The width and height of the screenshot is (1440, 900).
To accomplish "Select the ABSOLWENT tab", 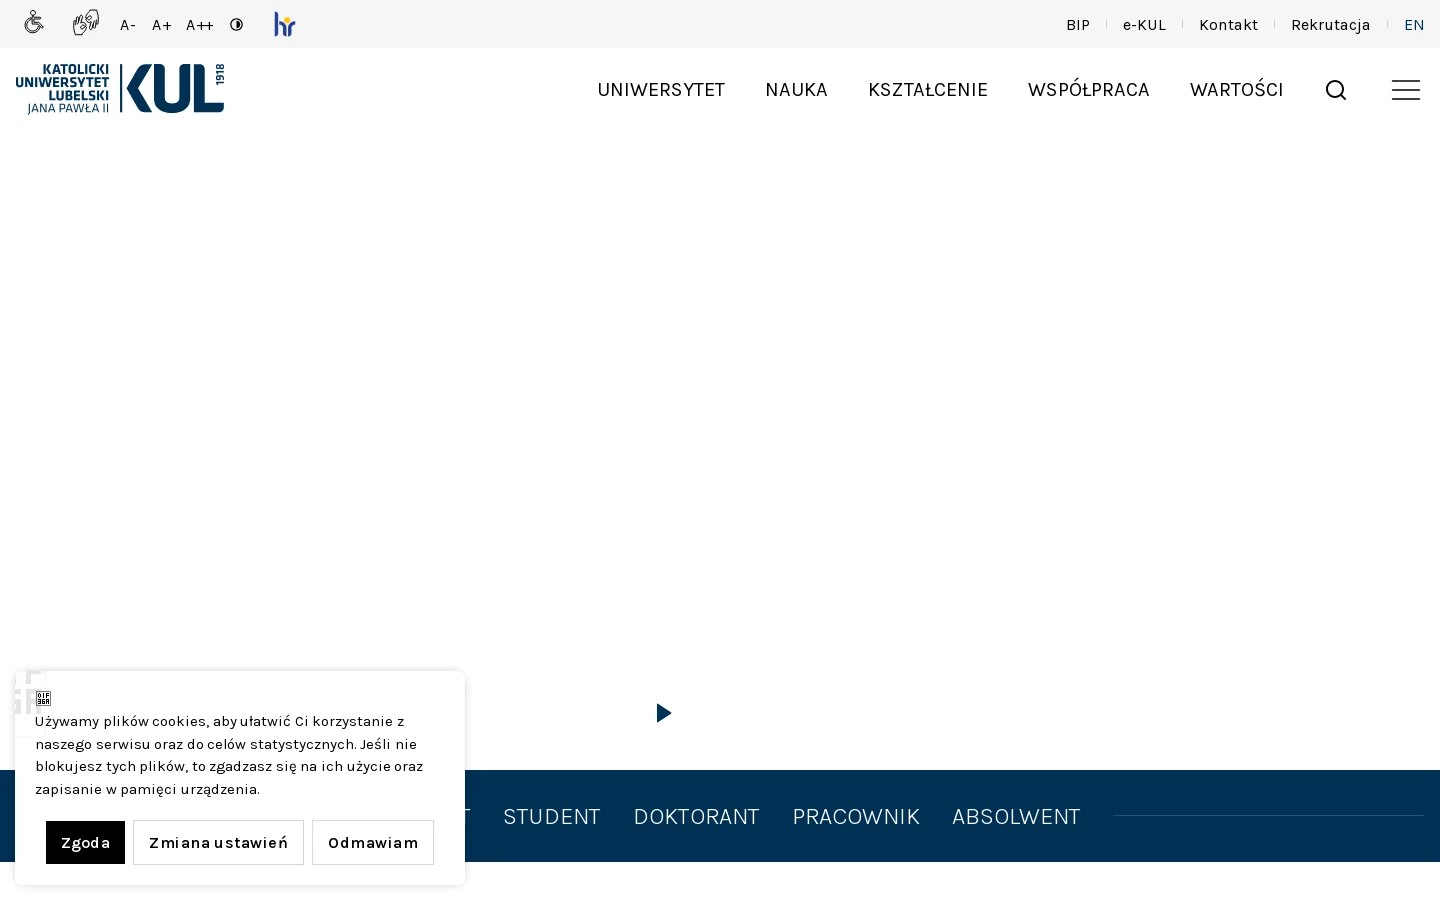I will pyautogui.click(x=1016, y=817).
